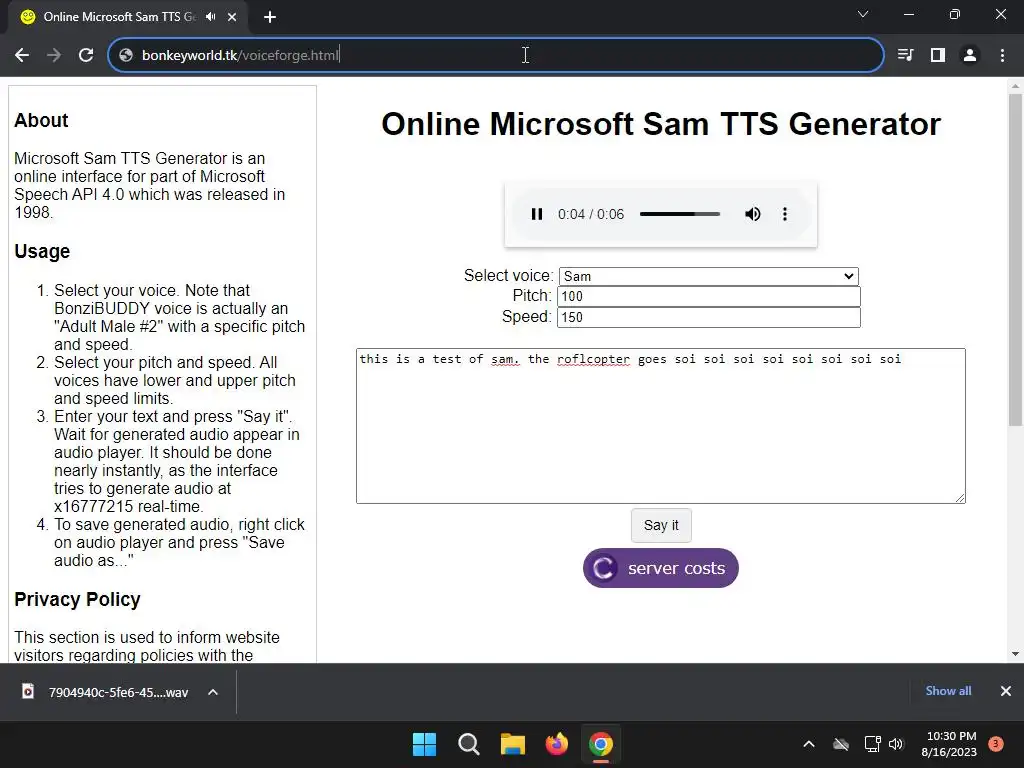Open notifications badge in taskbar
The height and width of the screenshot is (768, 1024).
coord(995,744)
